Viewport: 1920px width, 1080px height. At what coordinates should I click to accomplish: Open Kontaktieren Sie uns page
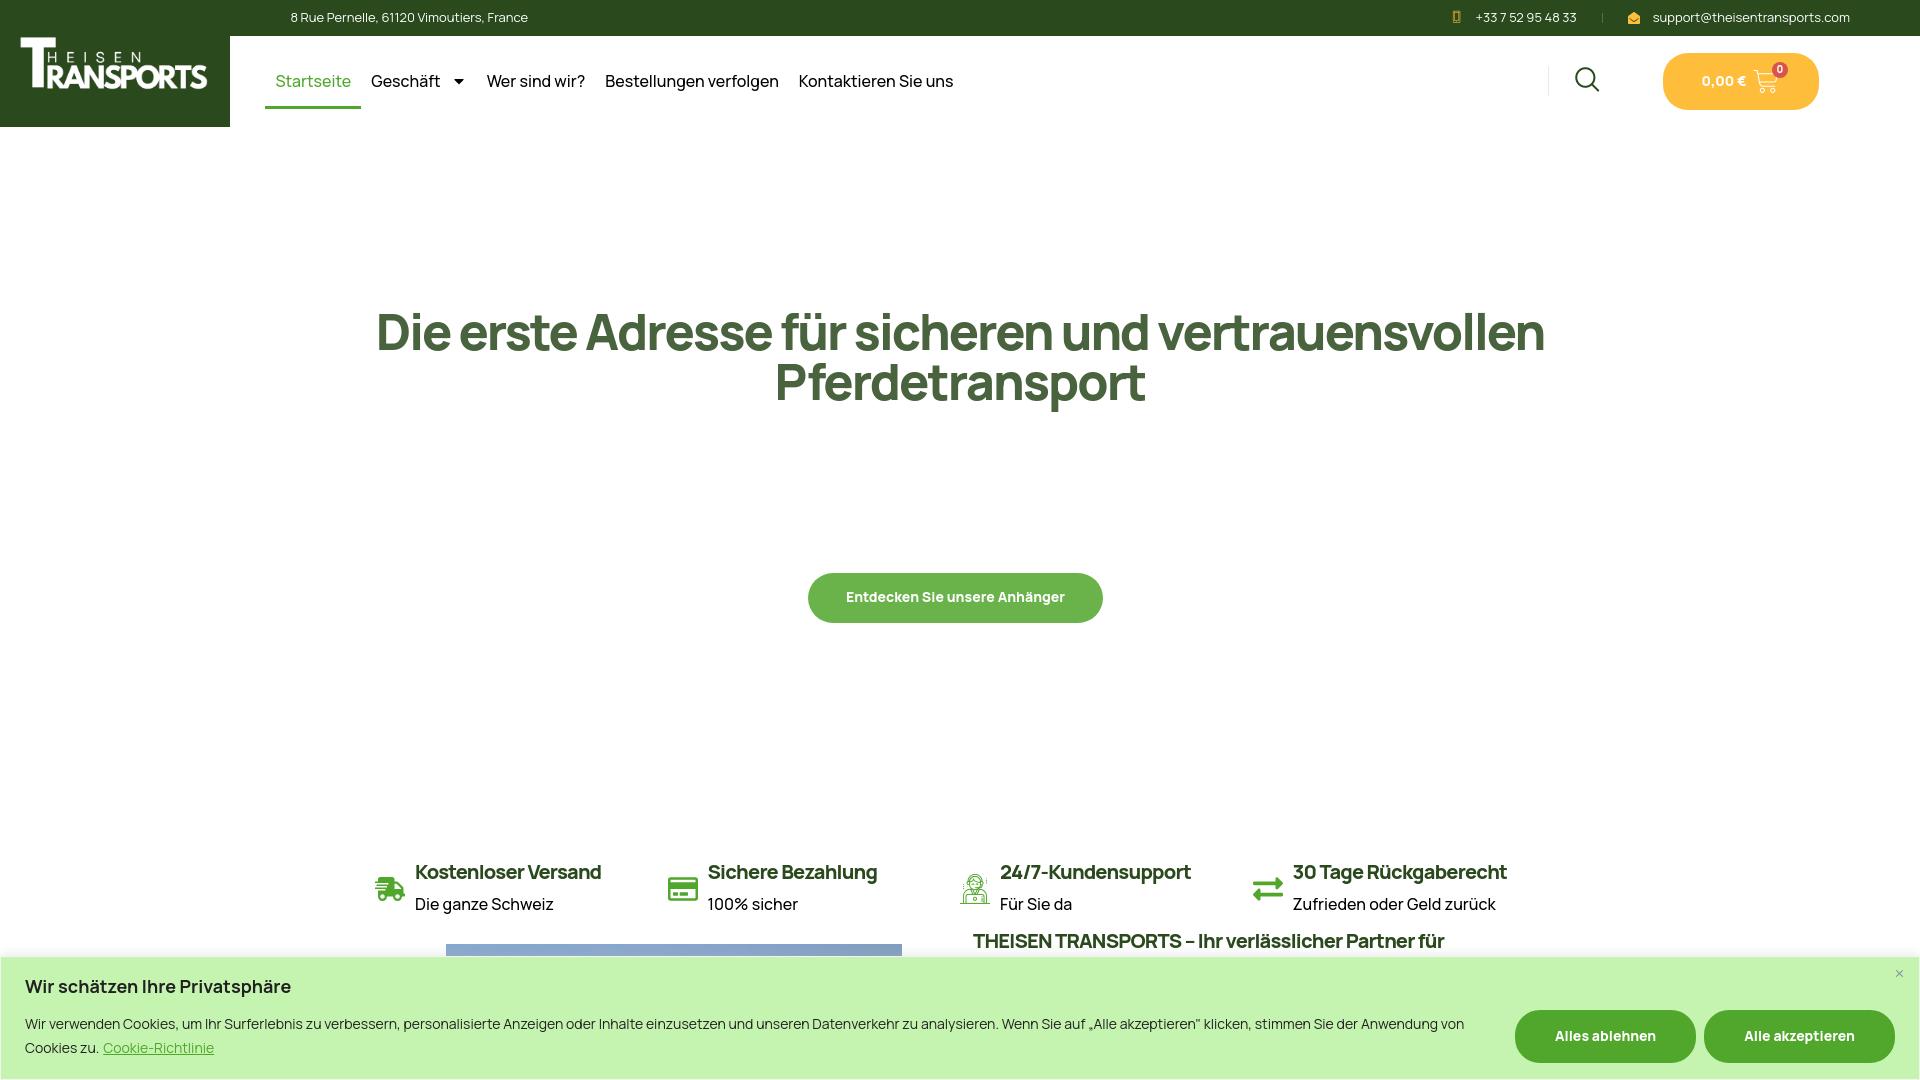point(875,82)
